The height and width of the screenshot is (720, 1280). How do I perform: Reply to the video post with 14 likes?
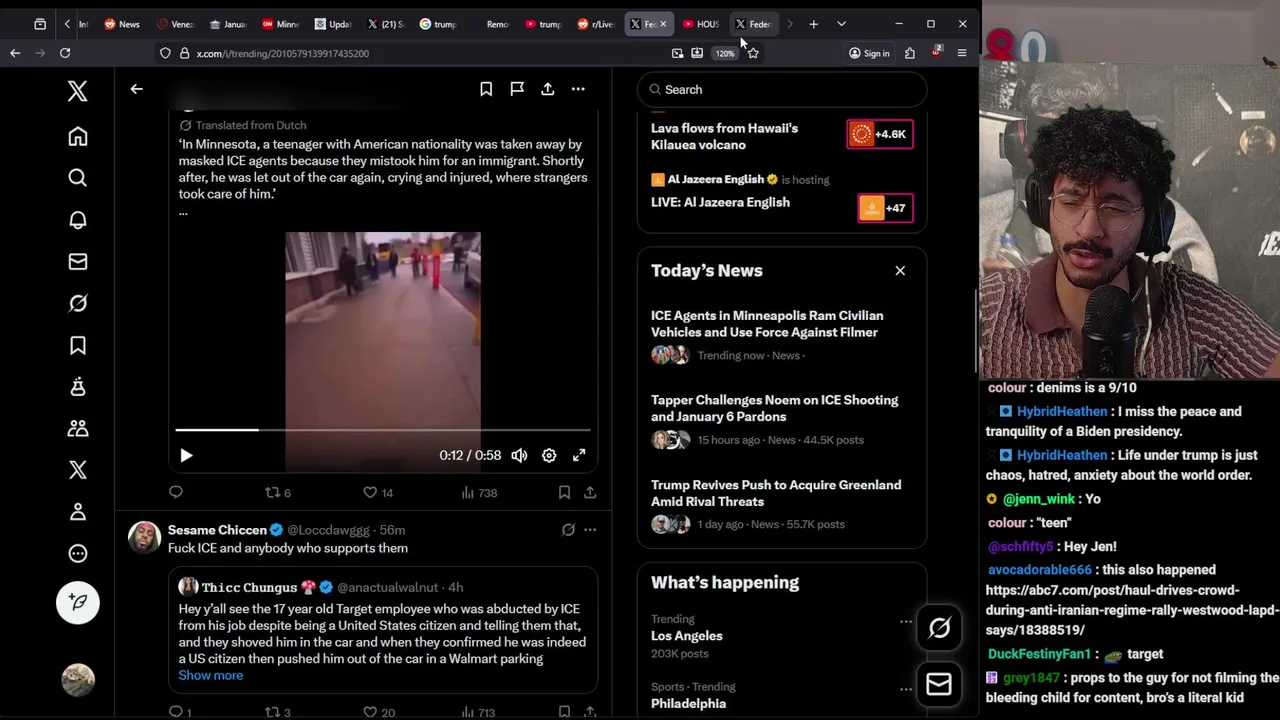tap(176, 492)
